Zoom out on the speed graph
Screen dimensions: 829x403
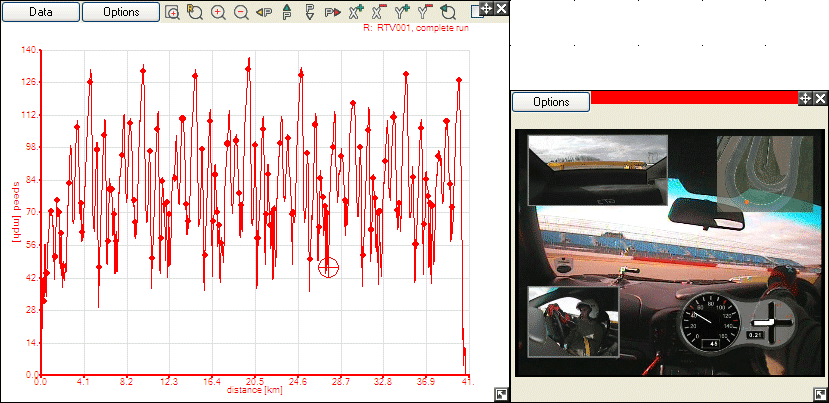pos(241,13)
